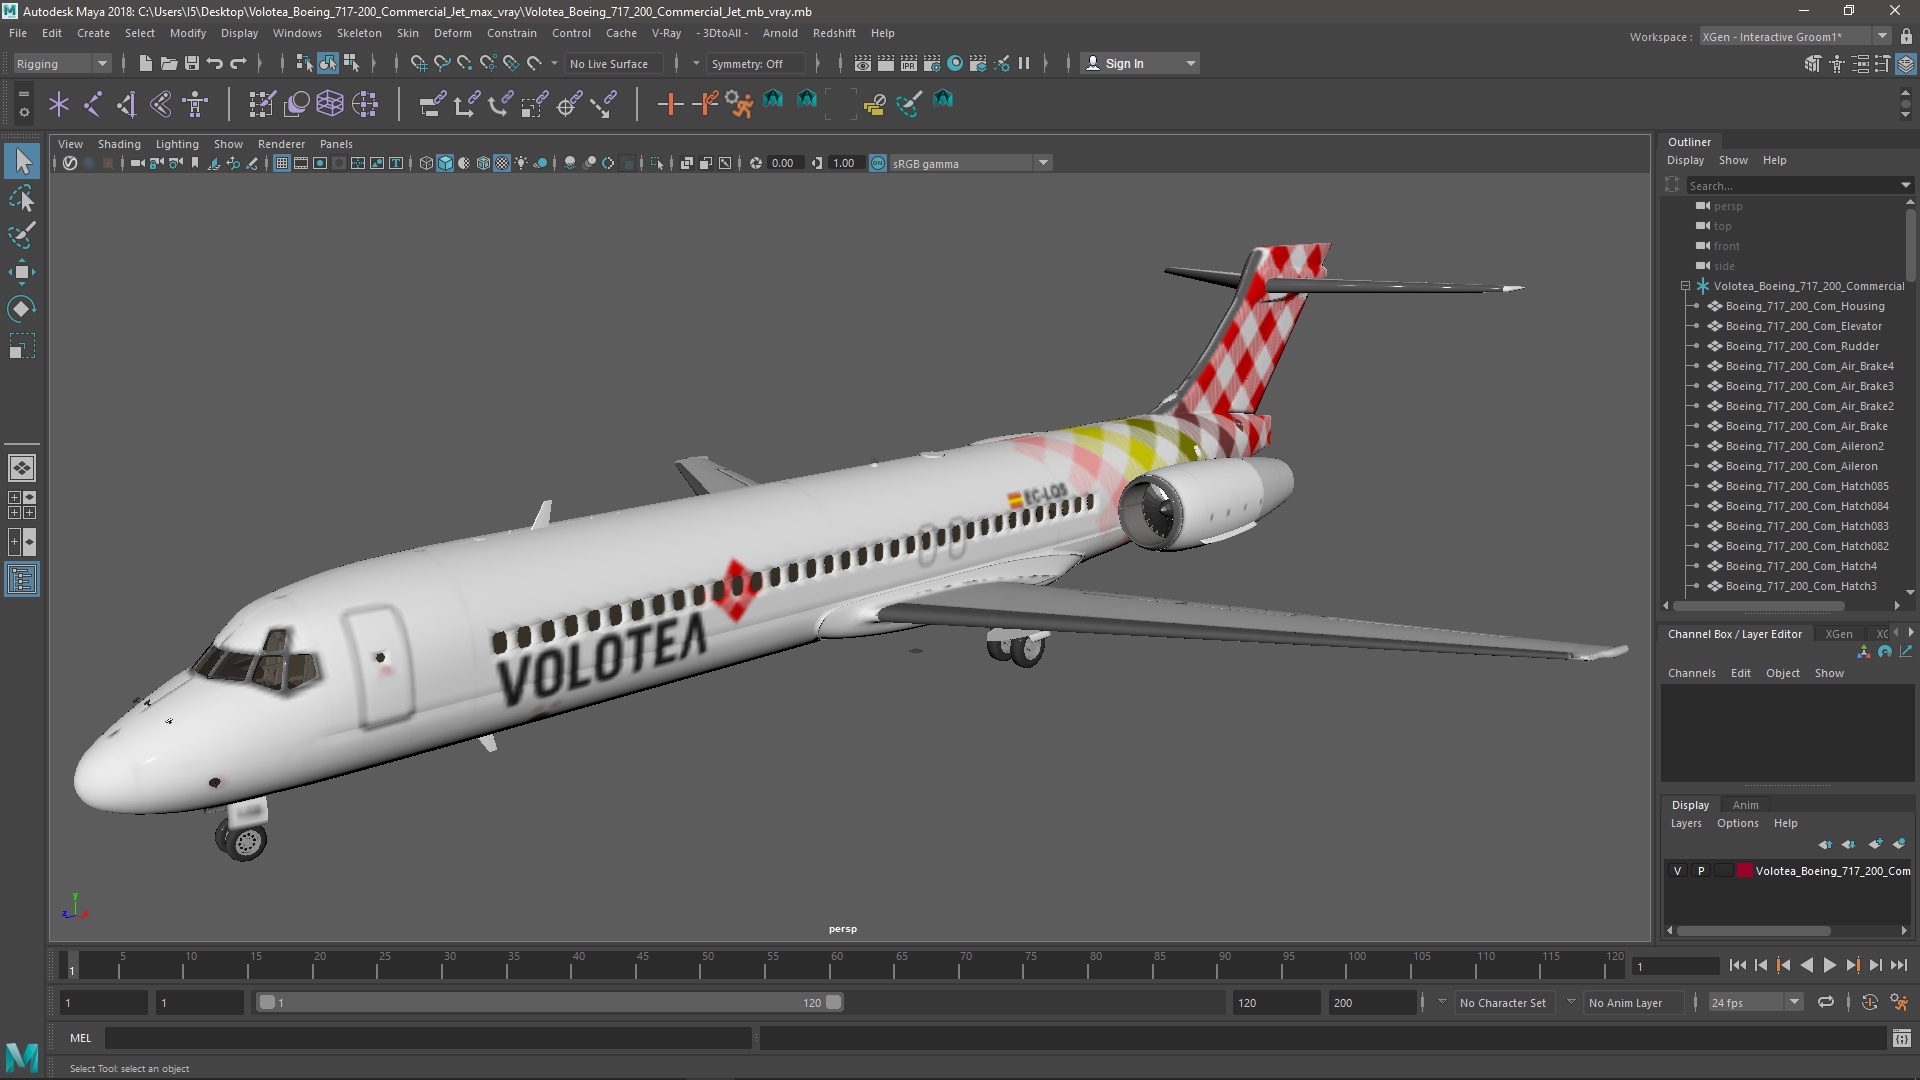Activate the Paint Selection tool

[22, 236]
